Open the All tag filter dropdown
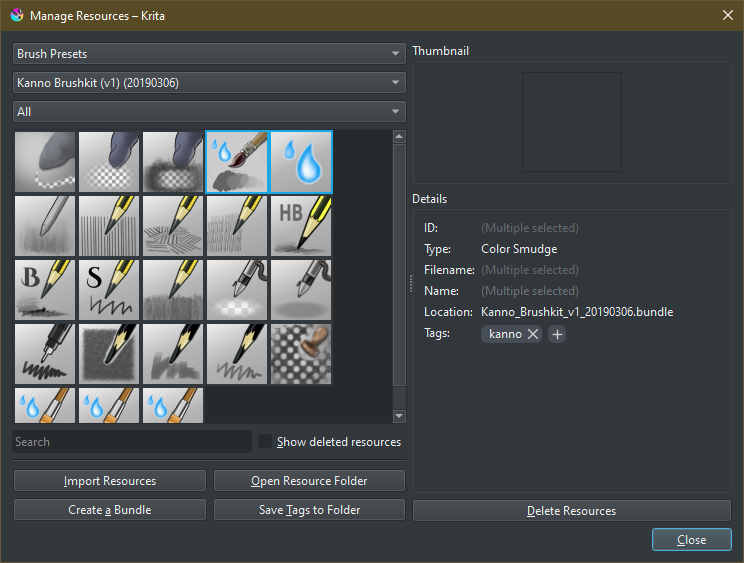 point(208,112)
